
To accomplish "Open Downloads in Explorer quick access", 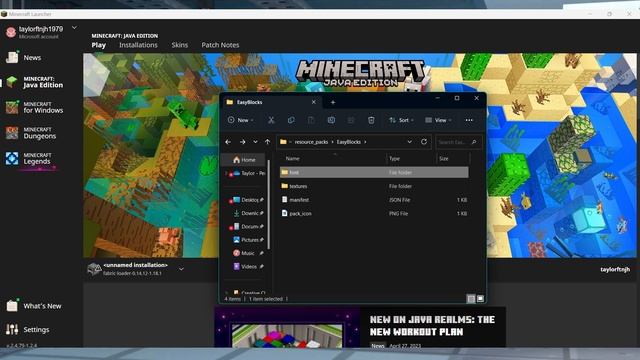I will 248,213.
